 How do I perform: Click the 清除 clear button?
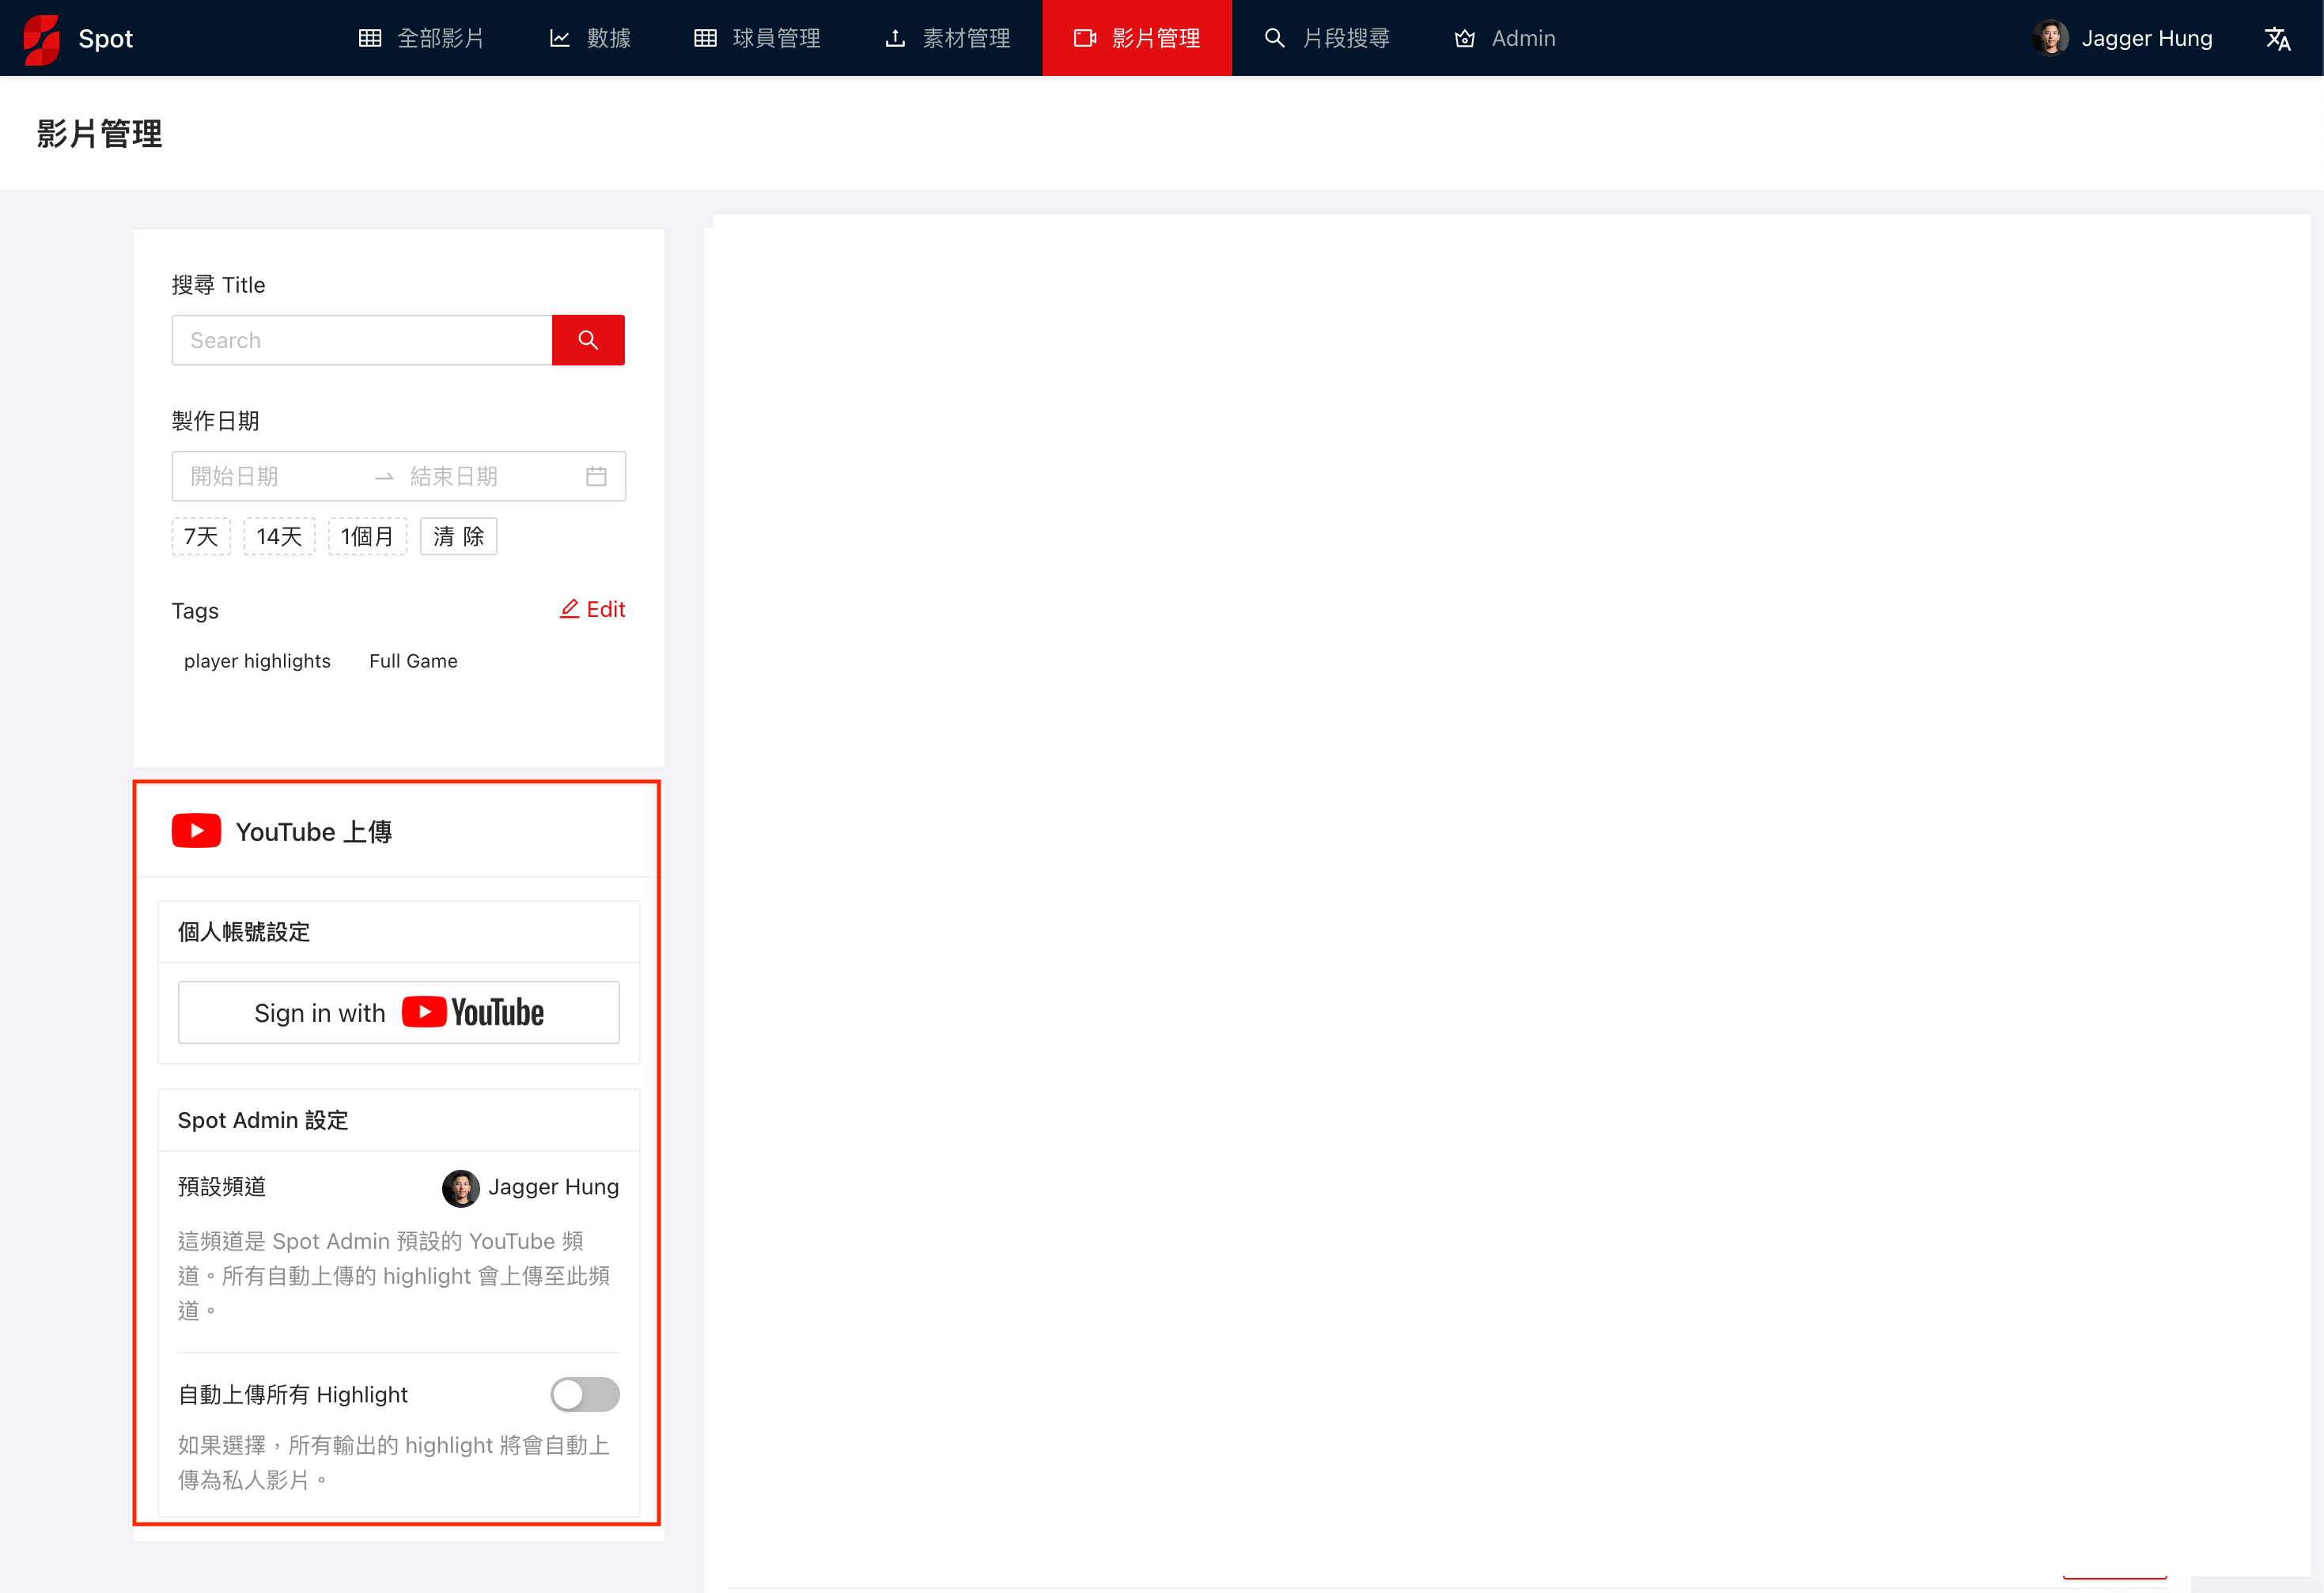458,536
